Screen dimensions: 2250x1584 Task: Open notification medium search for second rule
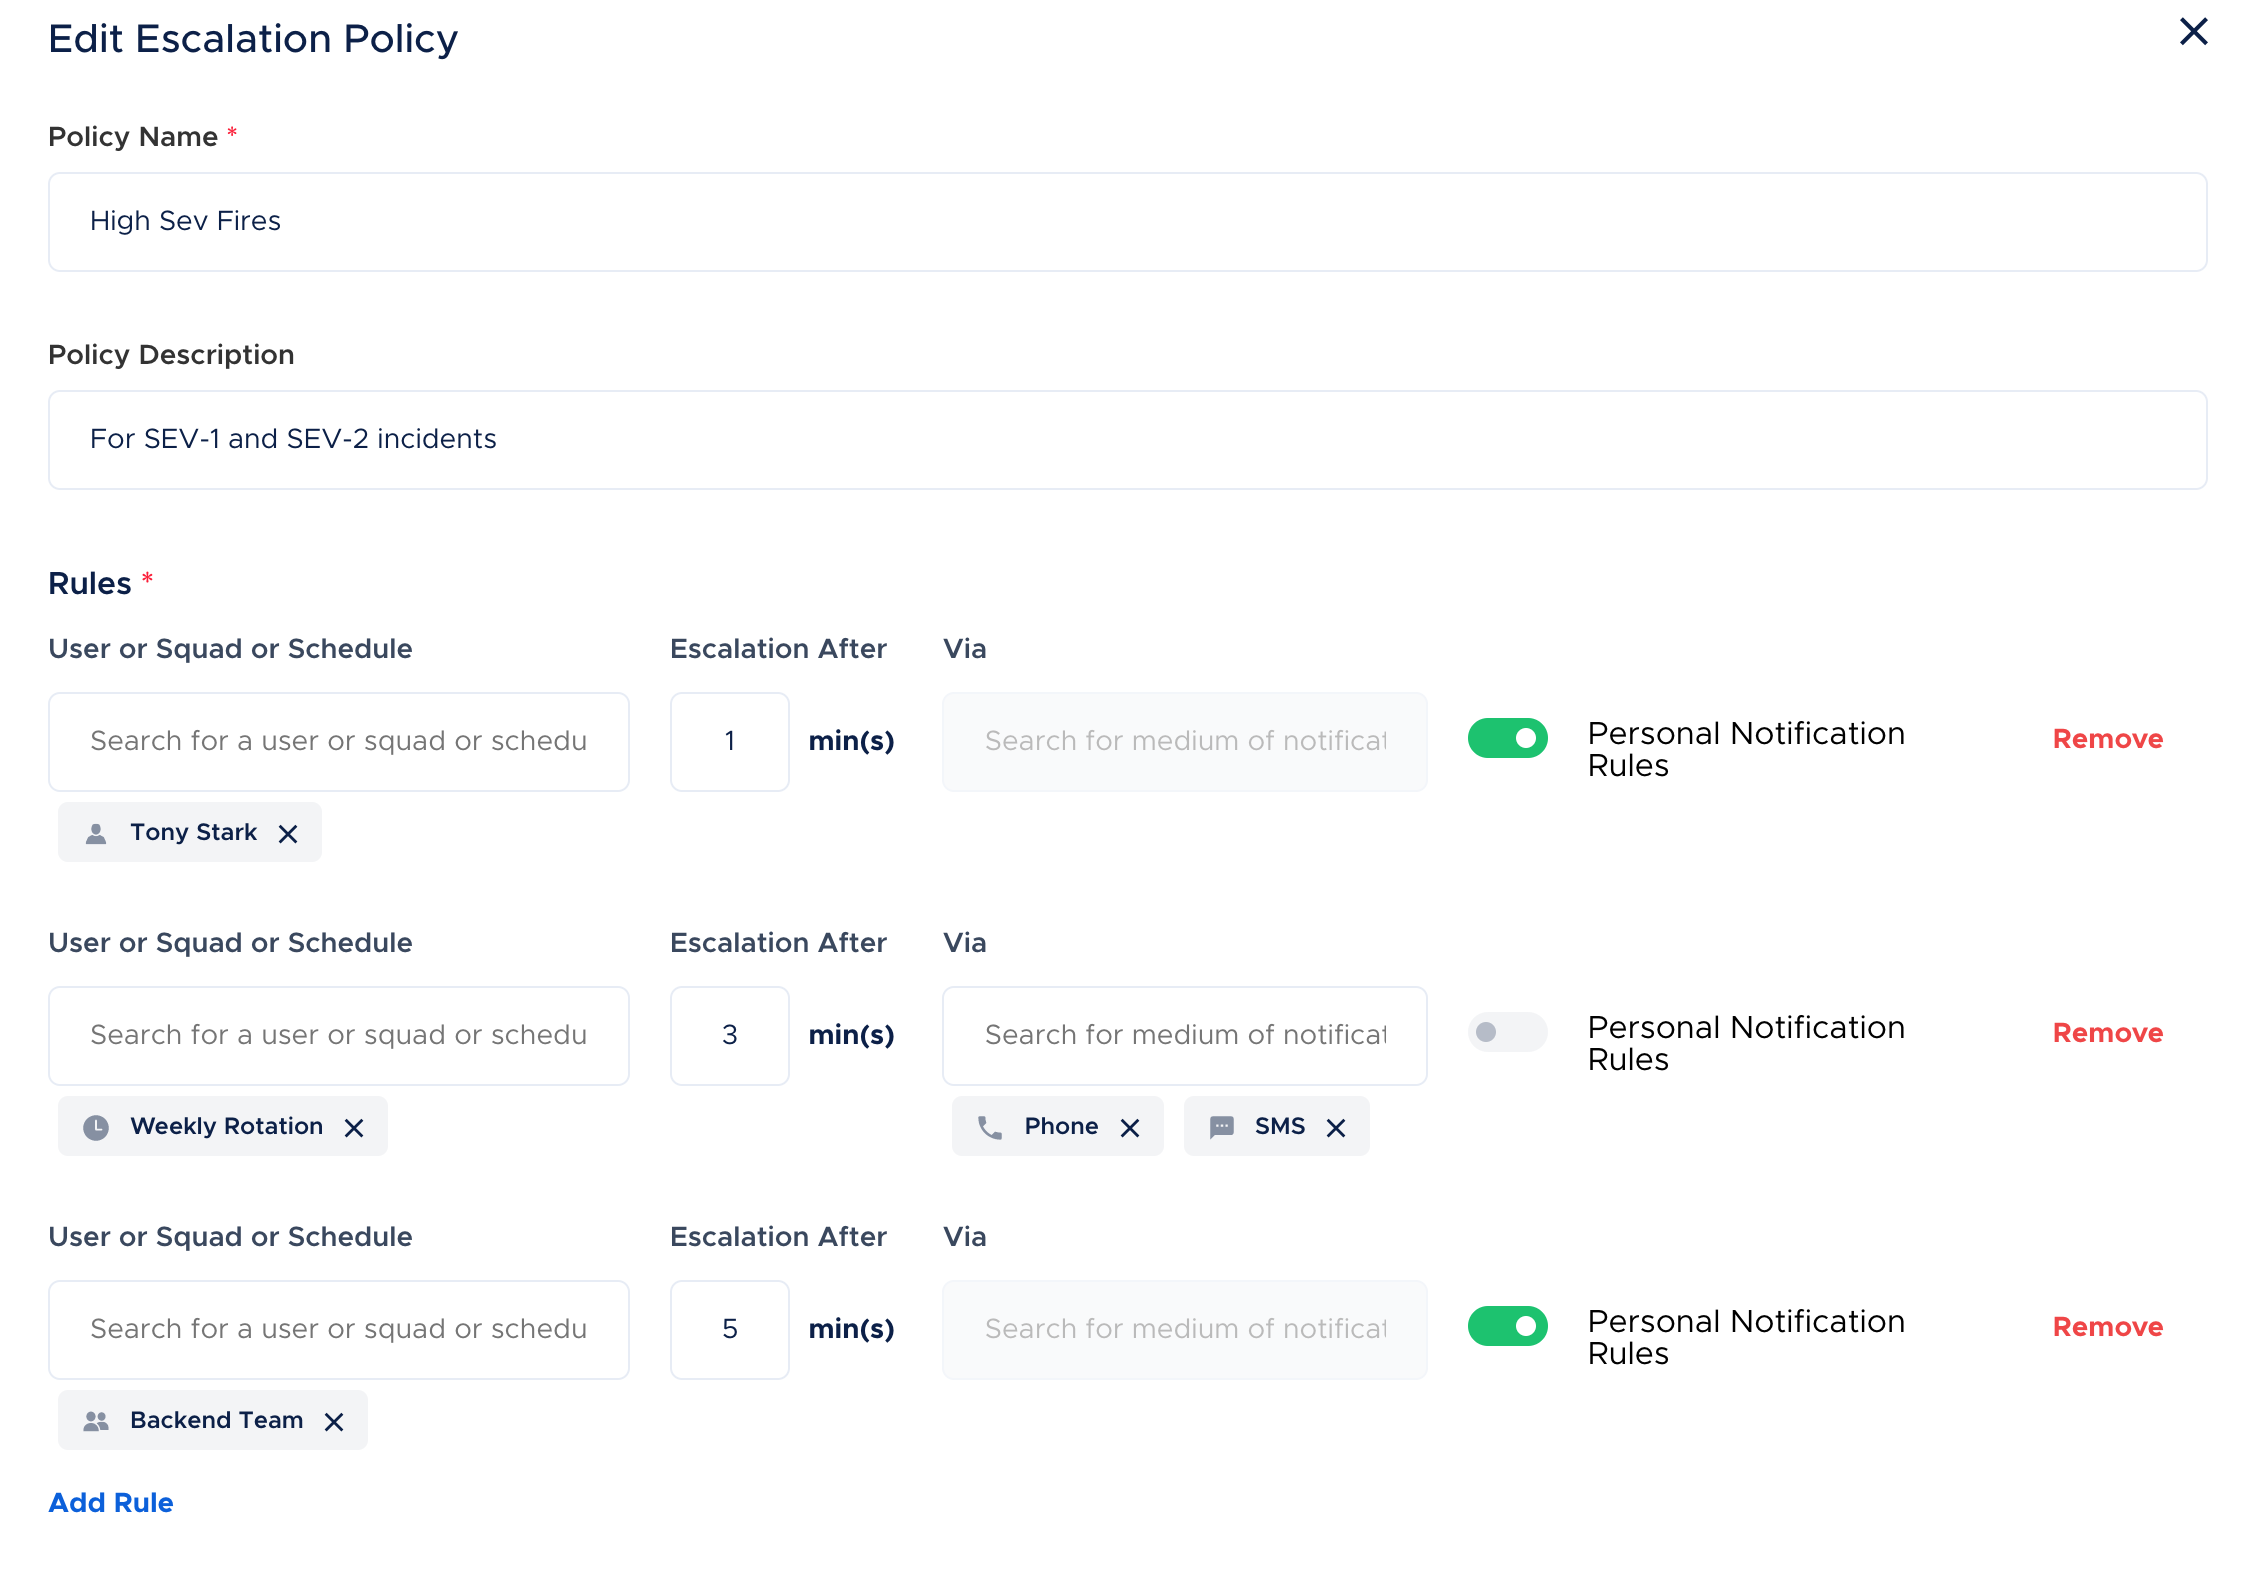click(x=1184, y=1035)
